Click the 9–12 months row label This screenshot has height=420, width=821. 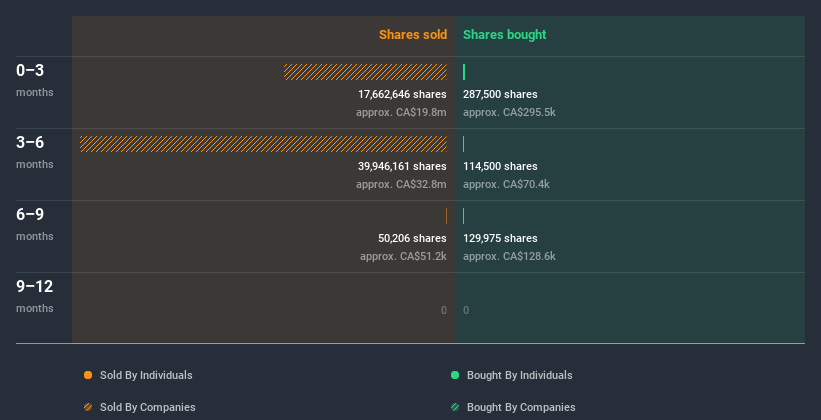pyautogui.click(x=35, y=296)
